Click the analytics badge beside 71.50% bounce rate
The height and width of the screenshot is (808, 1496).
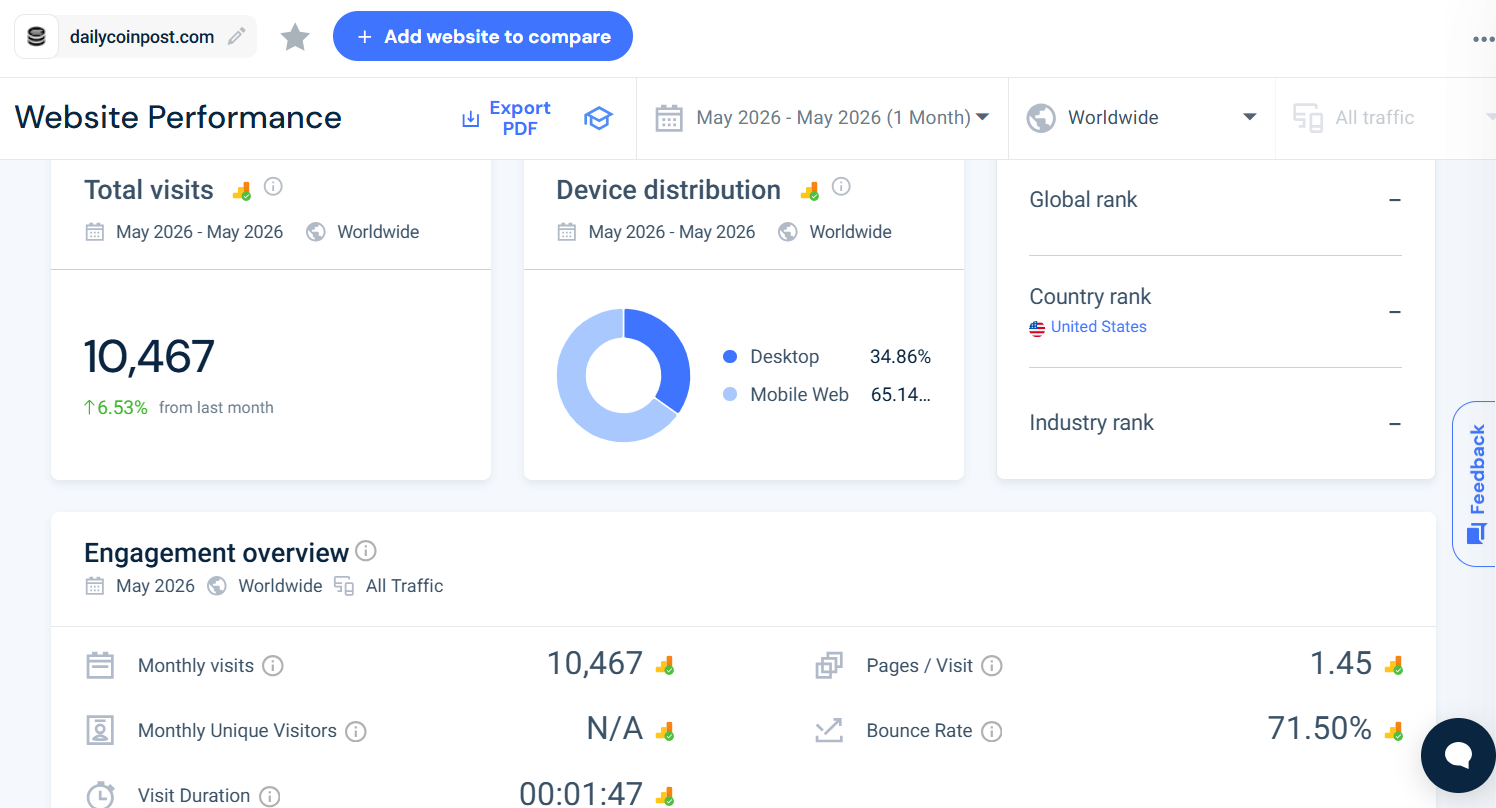click(1394, 731)
